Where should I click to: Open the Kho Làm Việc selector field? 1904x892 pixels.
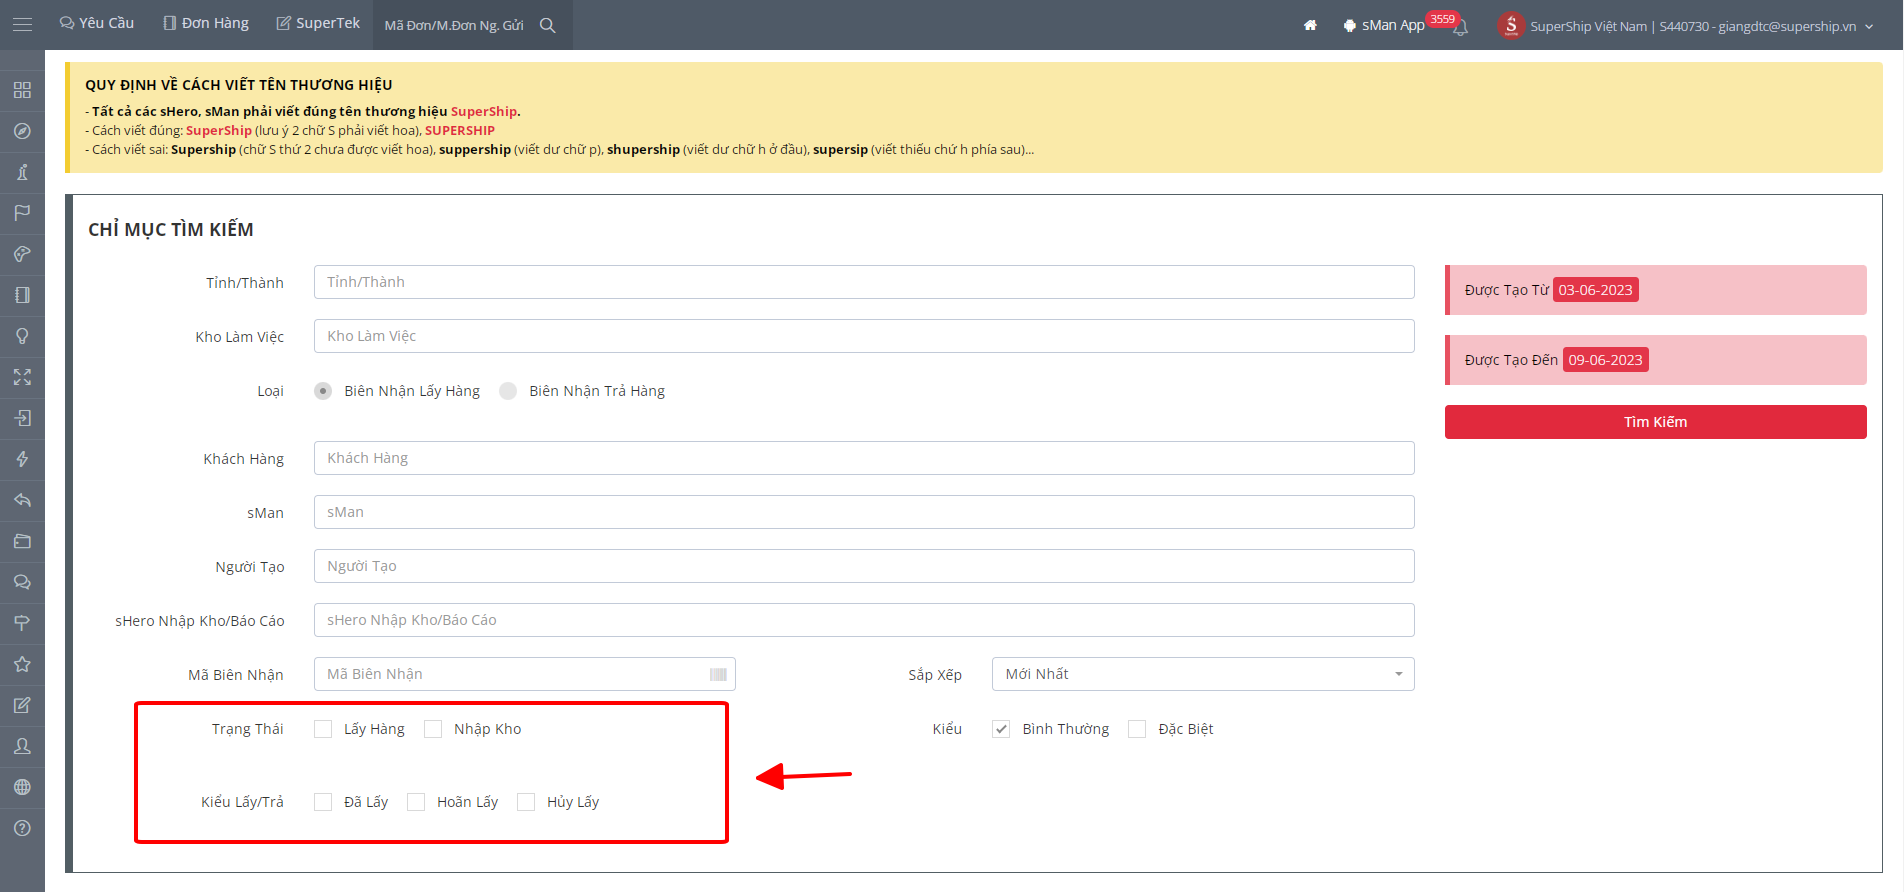point(864,336)
